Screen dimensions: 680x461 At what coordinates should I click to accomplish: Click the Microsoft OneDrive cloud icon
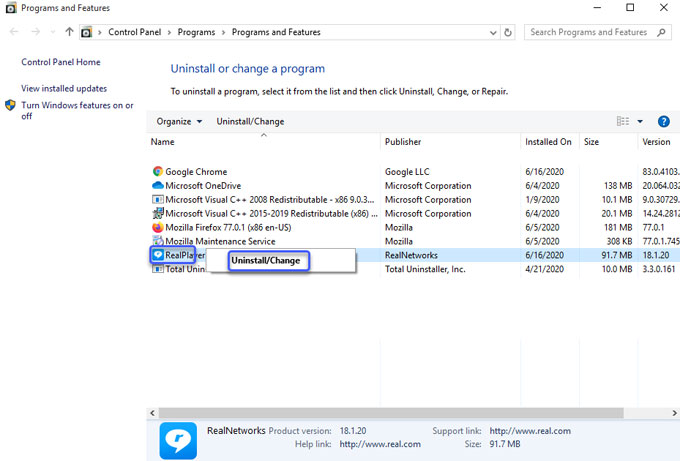158,185
